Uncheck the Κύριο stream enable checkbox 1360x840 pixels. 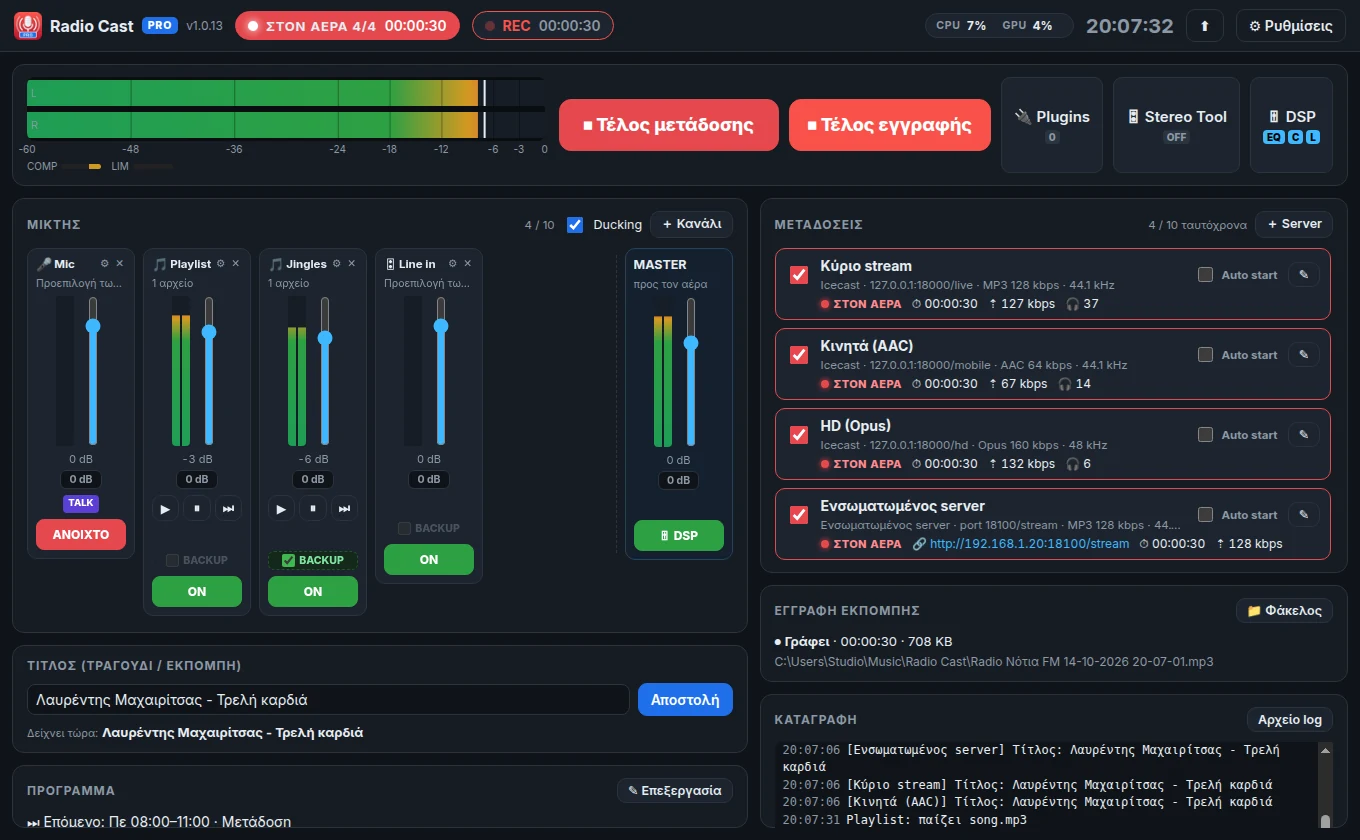point(799,275)
